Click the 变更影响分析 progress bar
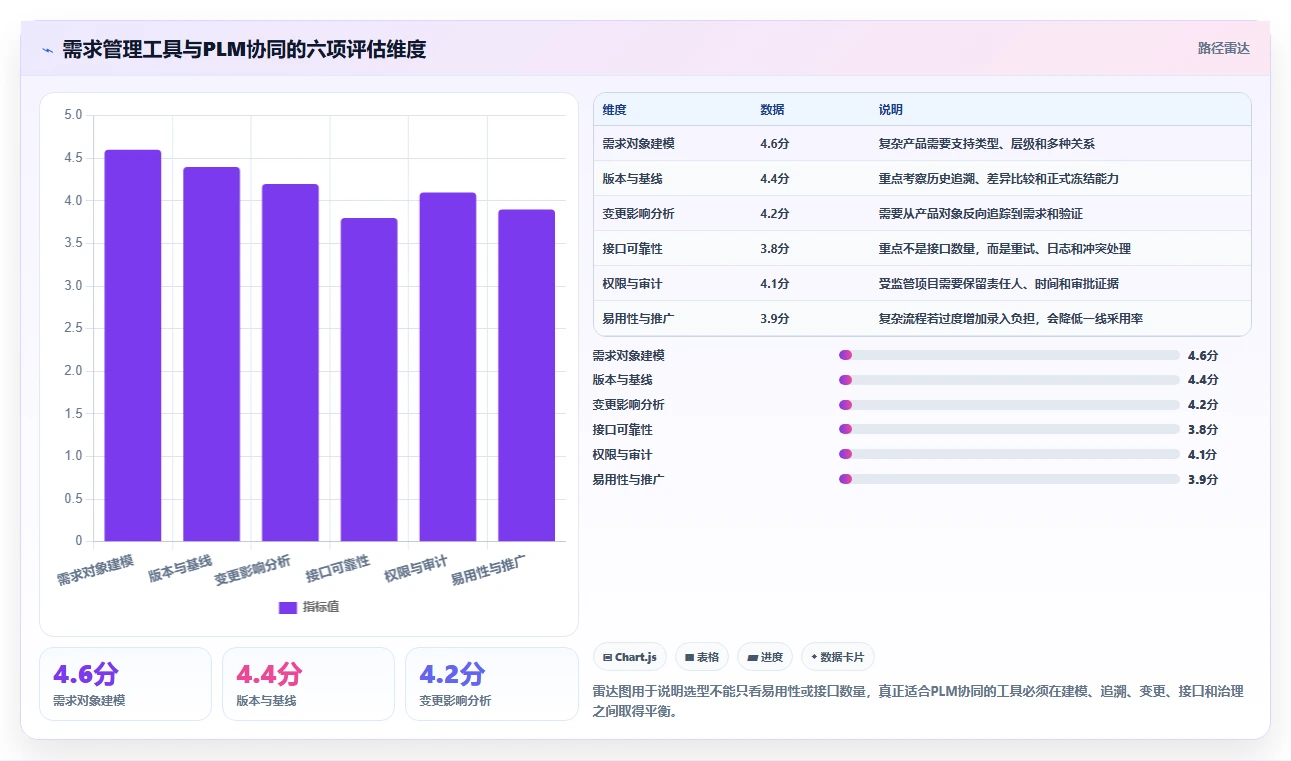The height and width of the screenshot is (761, 1291). click(x=1010, y=405)
